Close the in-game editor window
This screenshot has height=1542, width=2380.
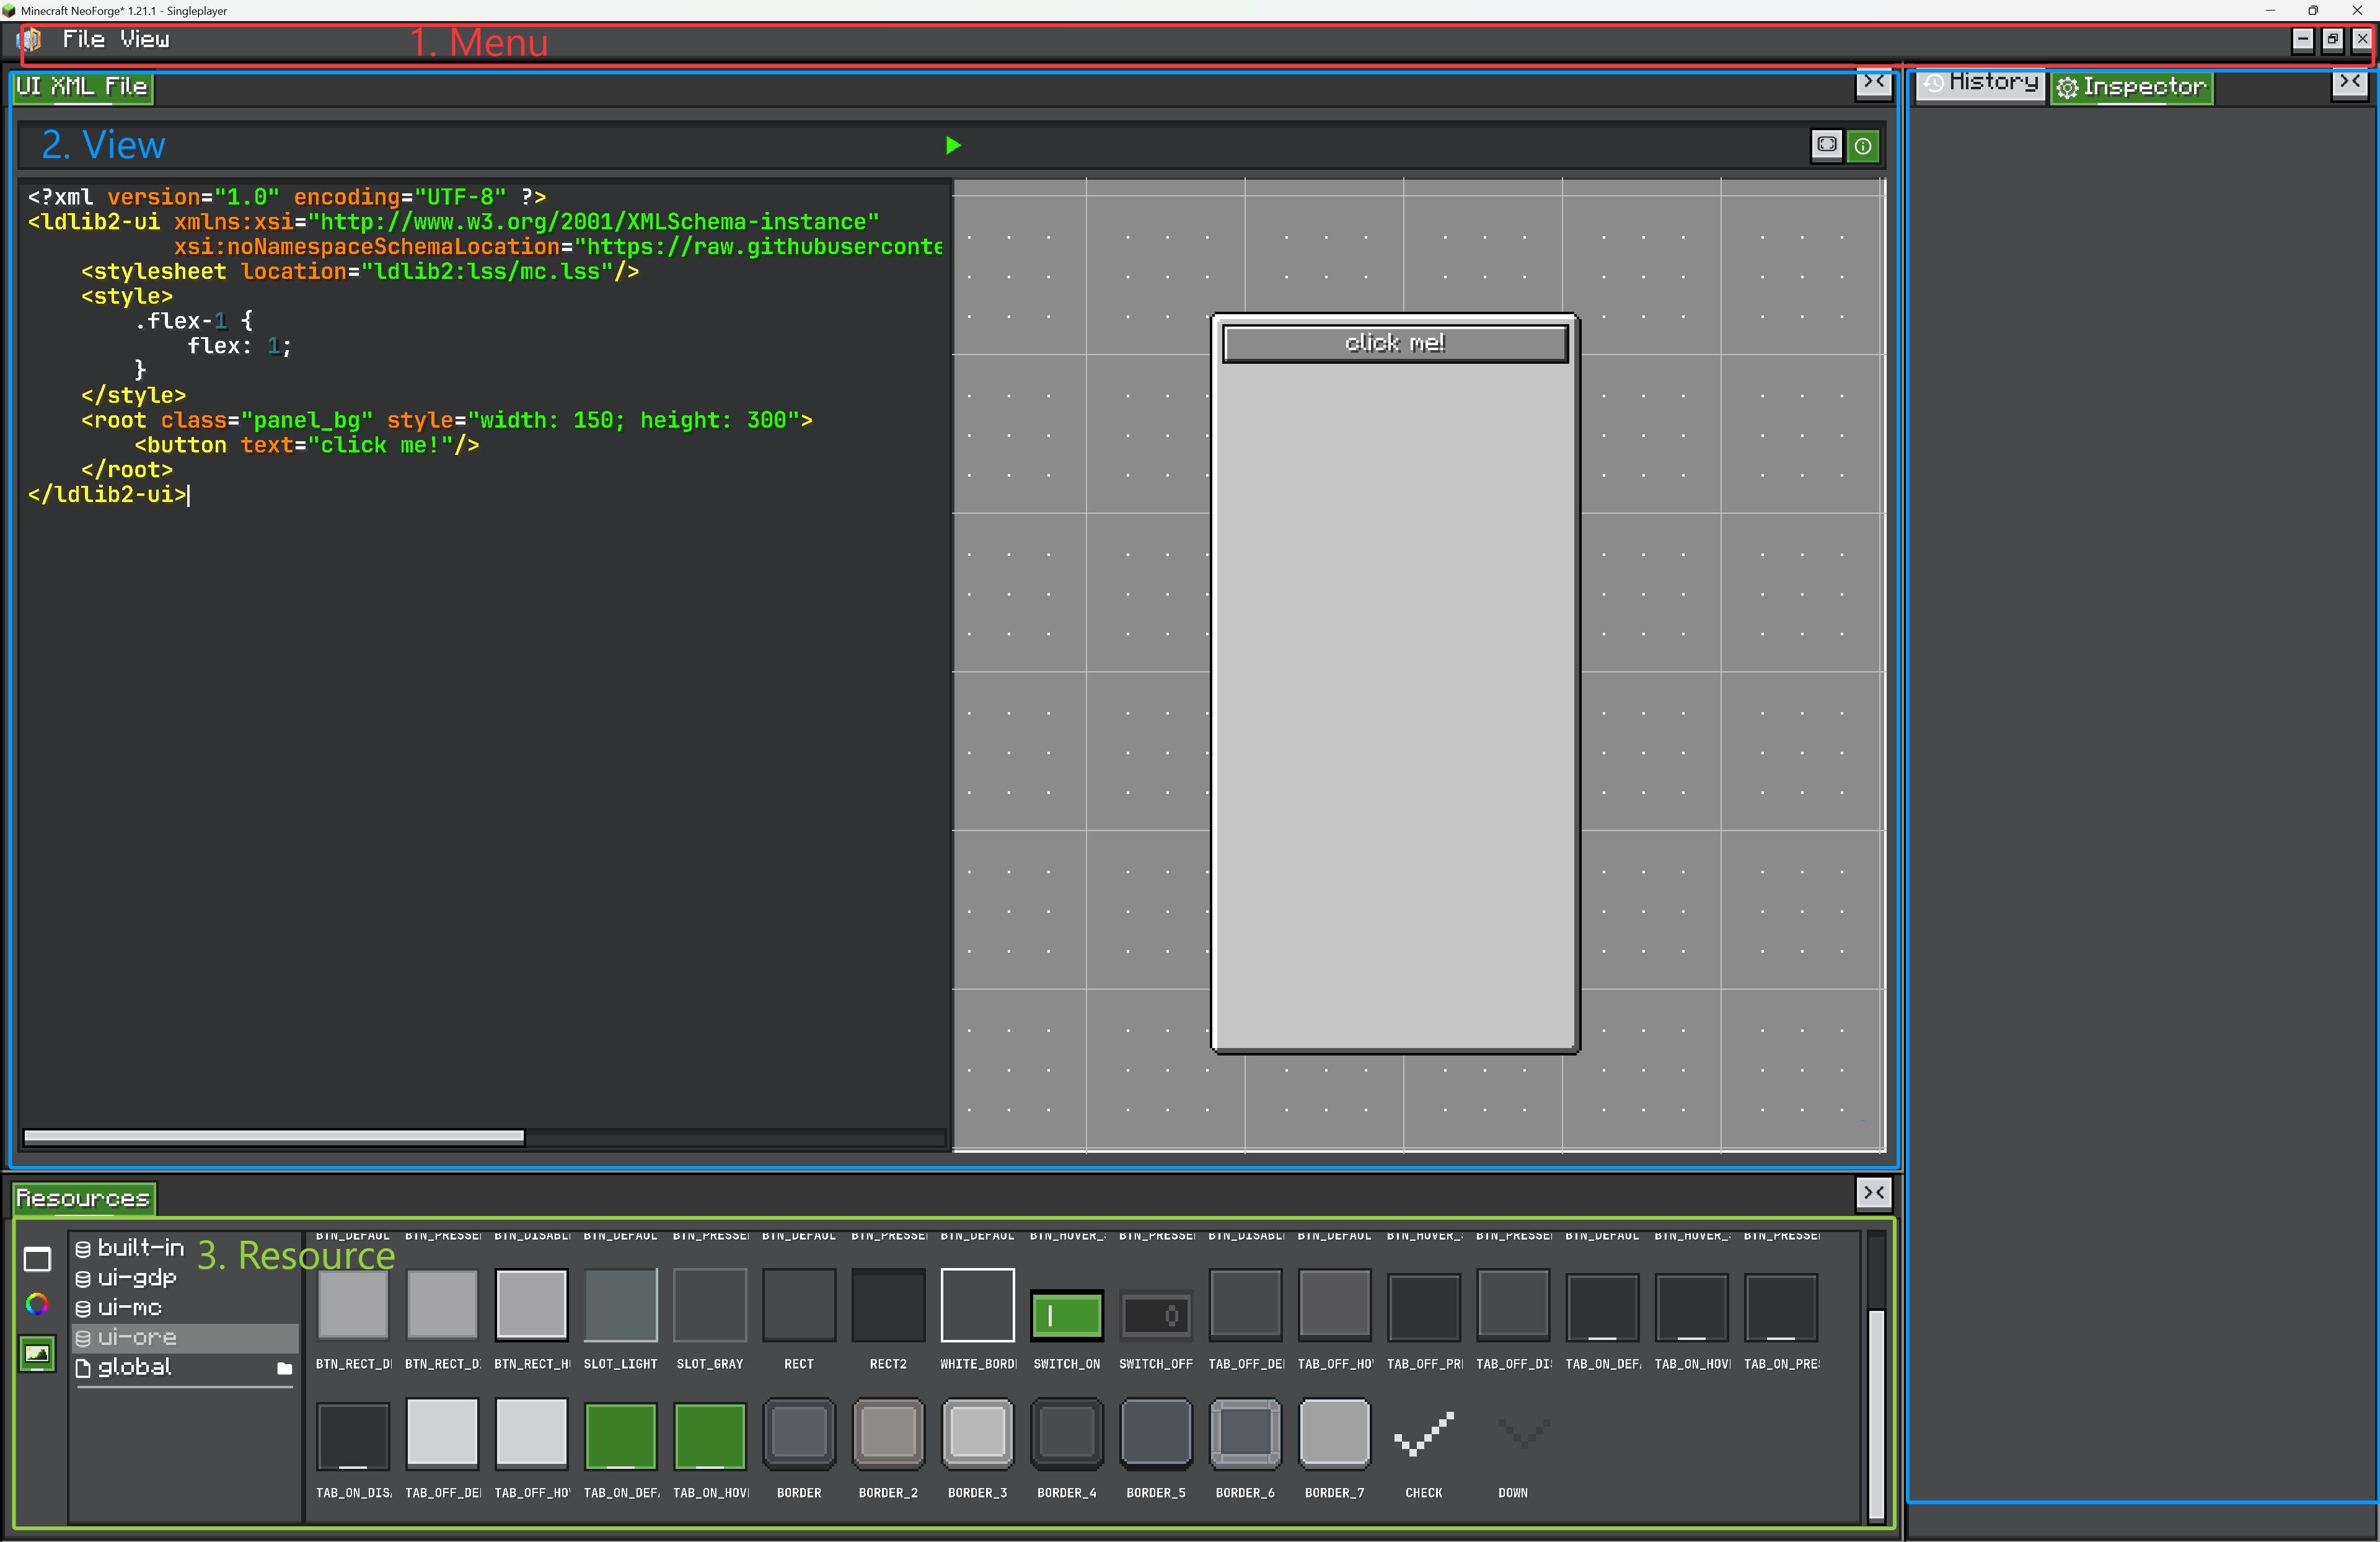(x=2361, y=40)
